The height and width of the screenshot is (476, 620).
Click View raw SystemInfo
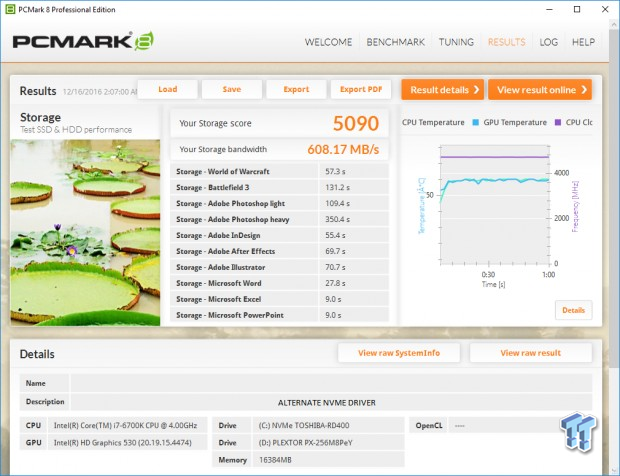click(399, 353)
